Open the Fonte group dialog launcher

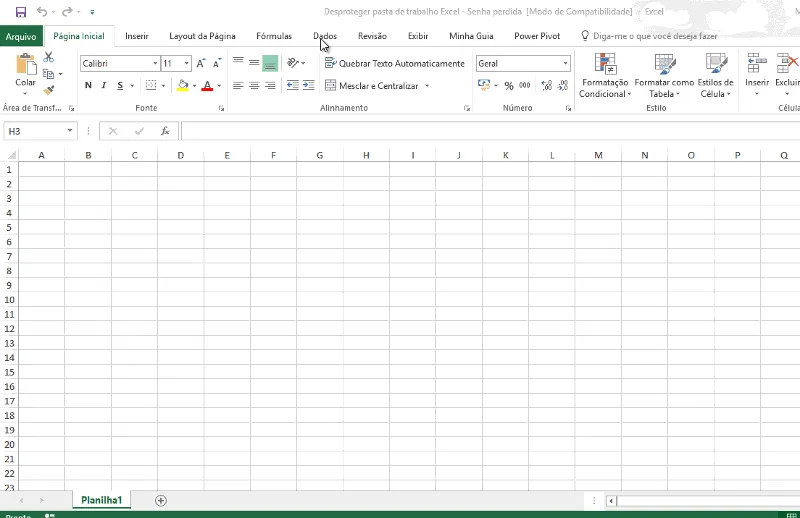[x=221, y=108]
